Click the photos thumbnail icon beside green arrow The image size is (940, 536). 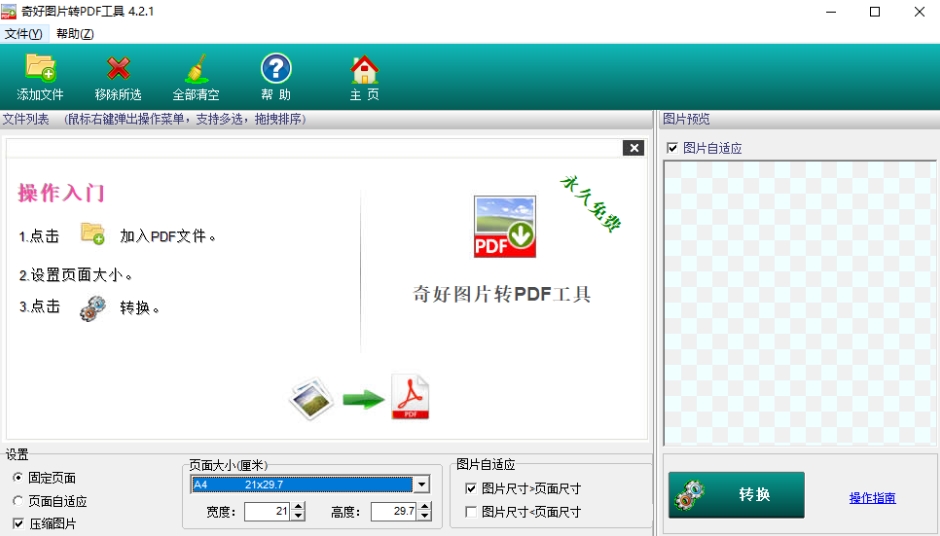pyautogui.click(x=311, y=398)
